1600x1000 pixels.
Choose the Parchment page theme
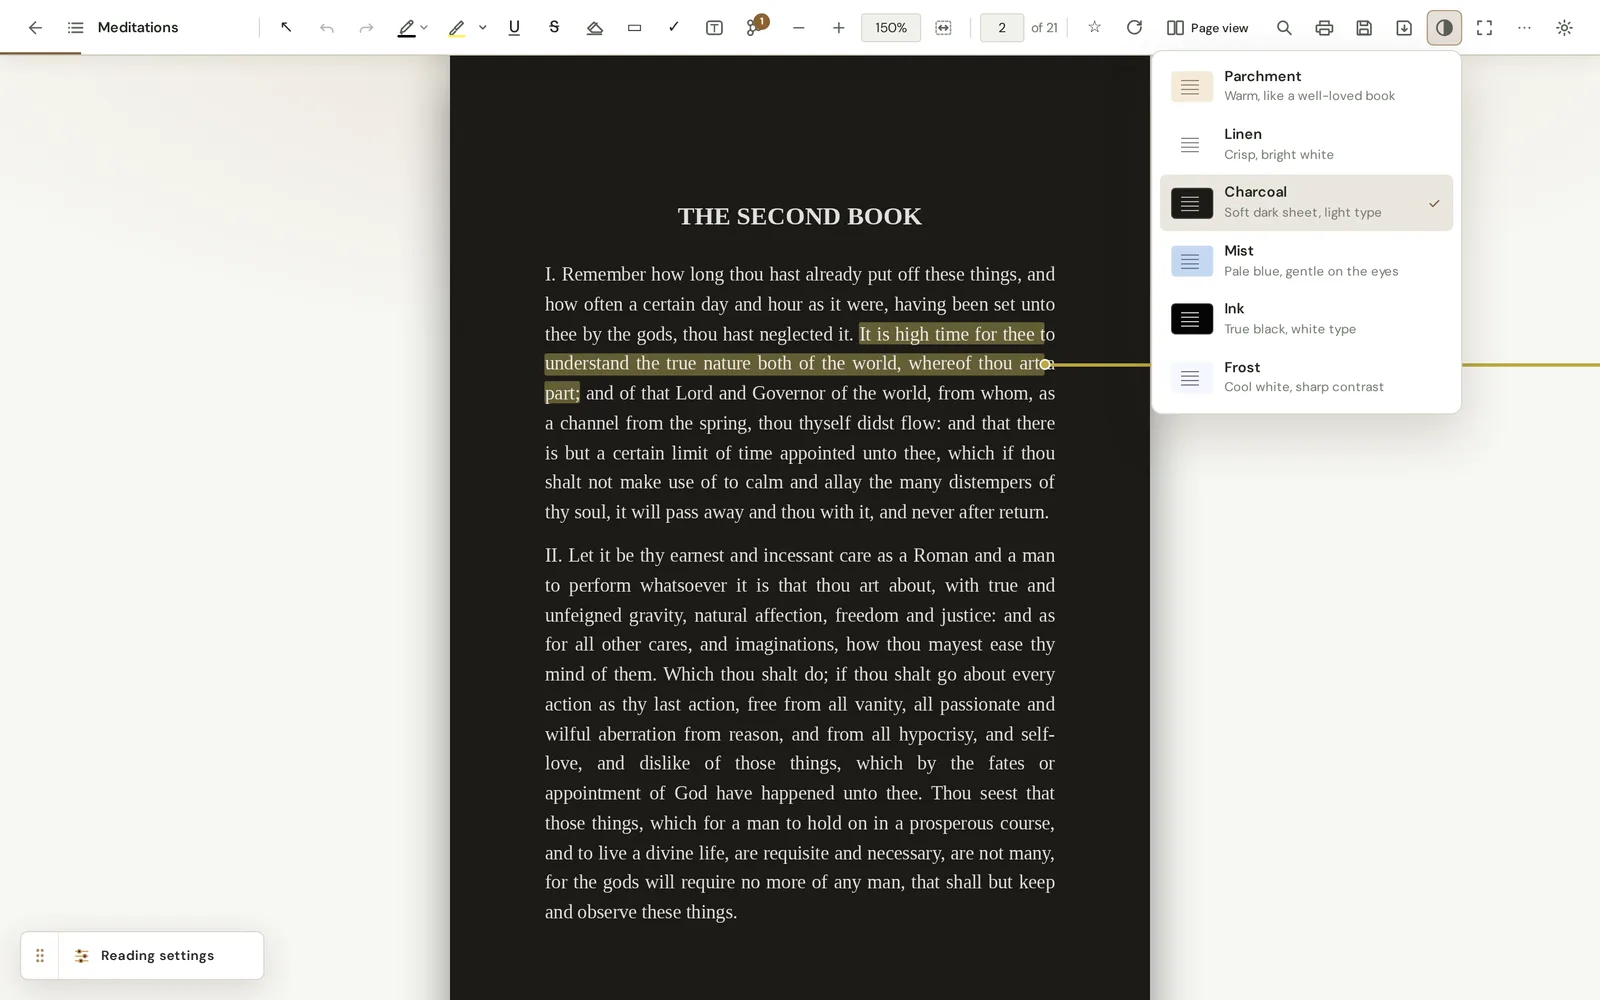(x=1306, y=86)
